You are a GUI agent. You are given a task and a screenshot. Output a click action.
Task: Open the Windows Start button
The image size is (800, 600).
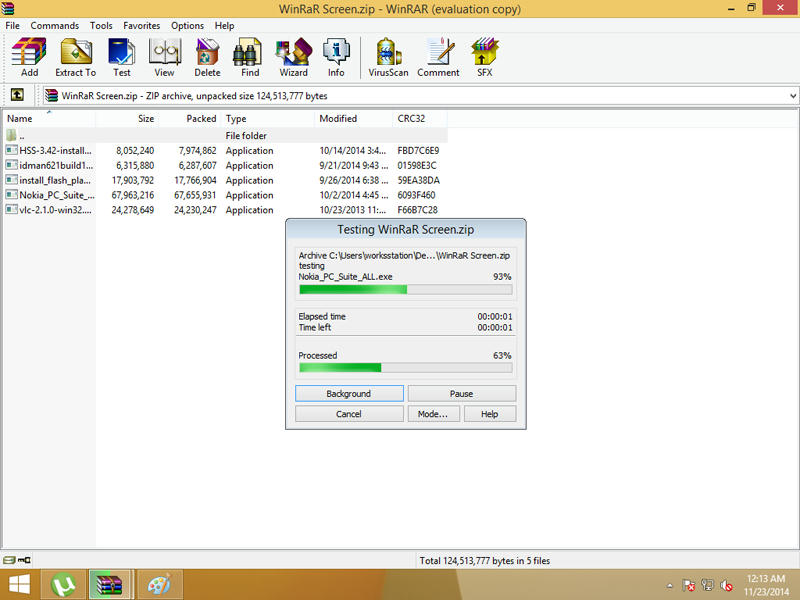[x=19, y=585]
